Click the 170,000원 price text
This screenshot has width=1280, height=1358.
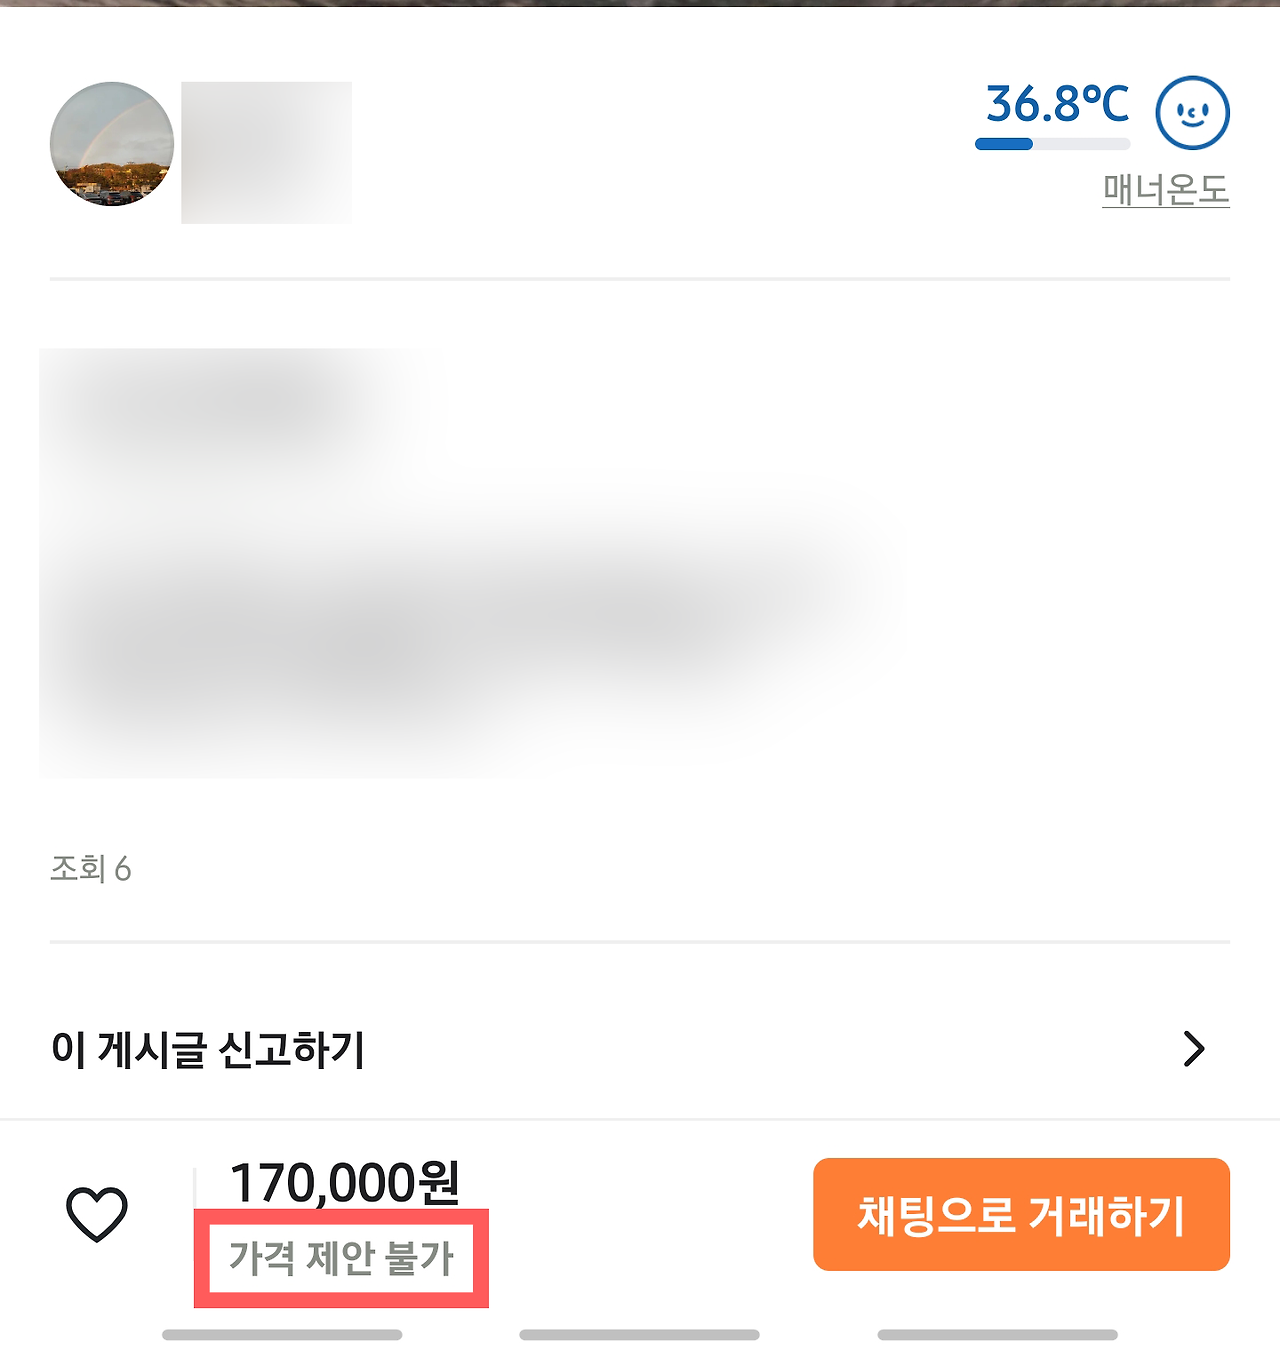pyautogui.click(x=345, y=1182)
